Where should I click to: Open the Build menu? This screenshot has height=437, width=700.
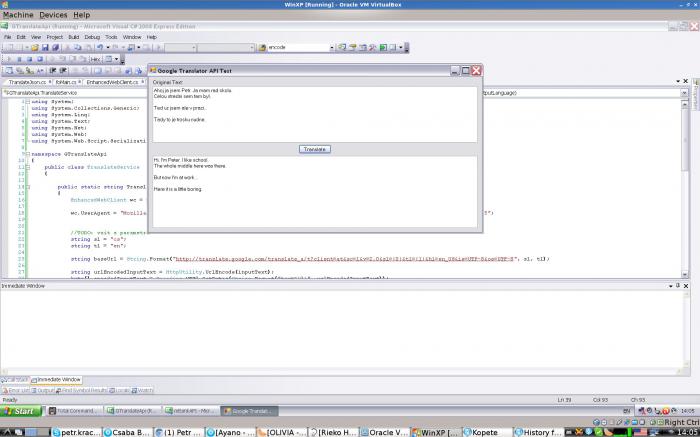pyautogui.click(x=74, y=37)
